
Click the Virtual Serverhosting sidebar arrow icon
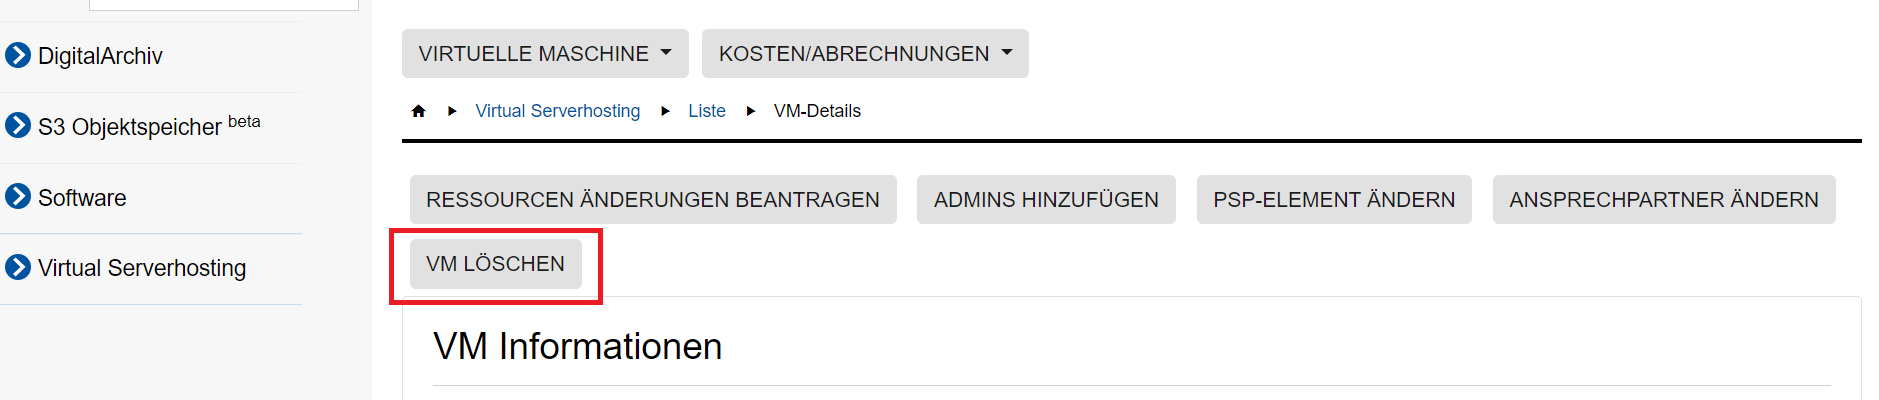[18, 267]
